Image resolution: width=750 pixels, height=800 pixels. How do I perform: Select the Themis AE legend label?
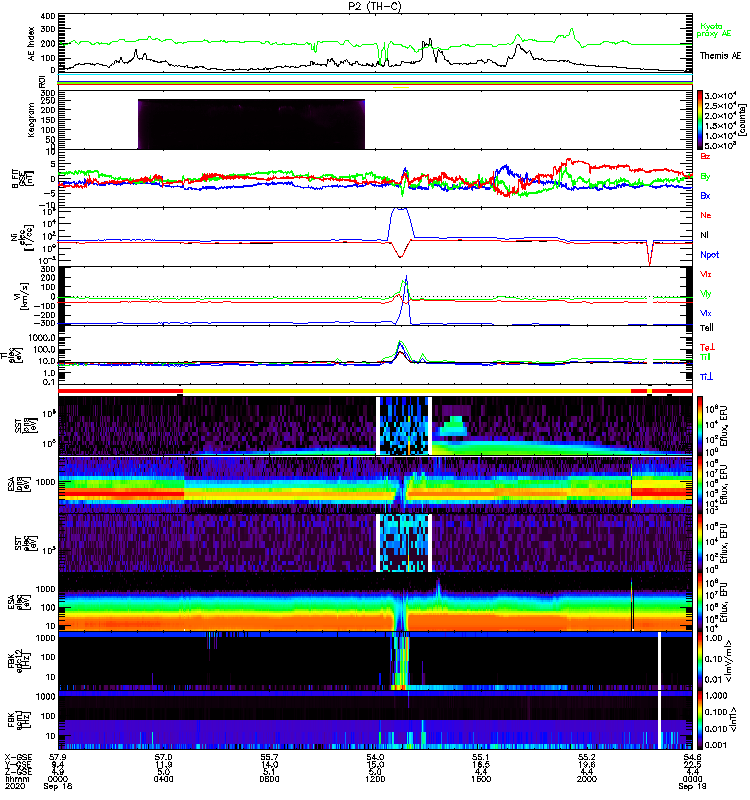[720, 56]
